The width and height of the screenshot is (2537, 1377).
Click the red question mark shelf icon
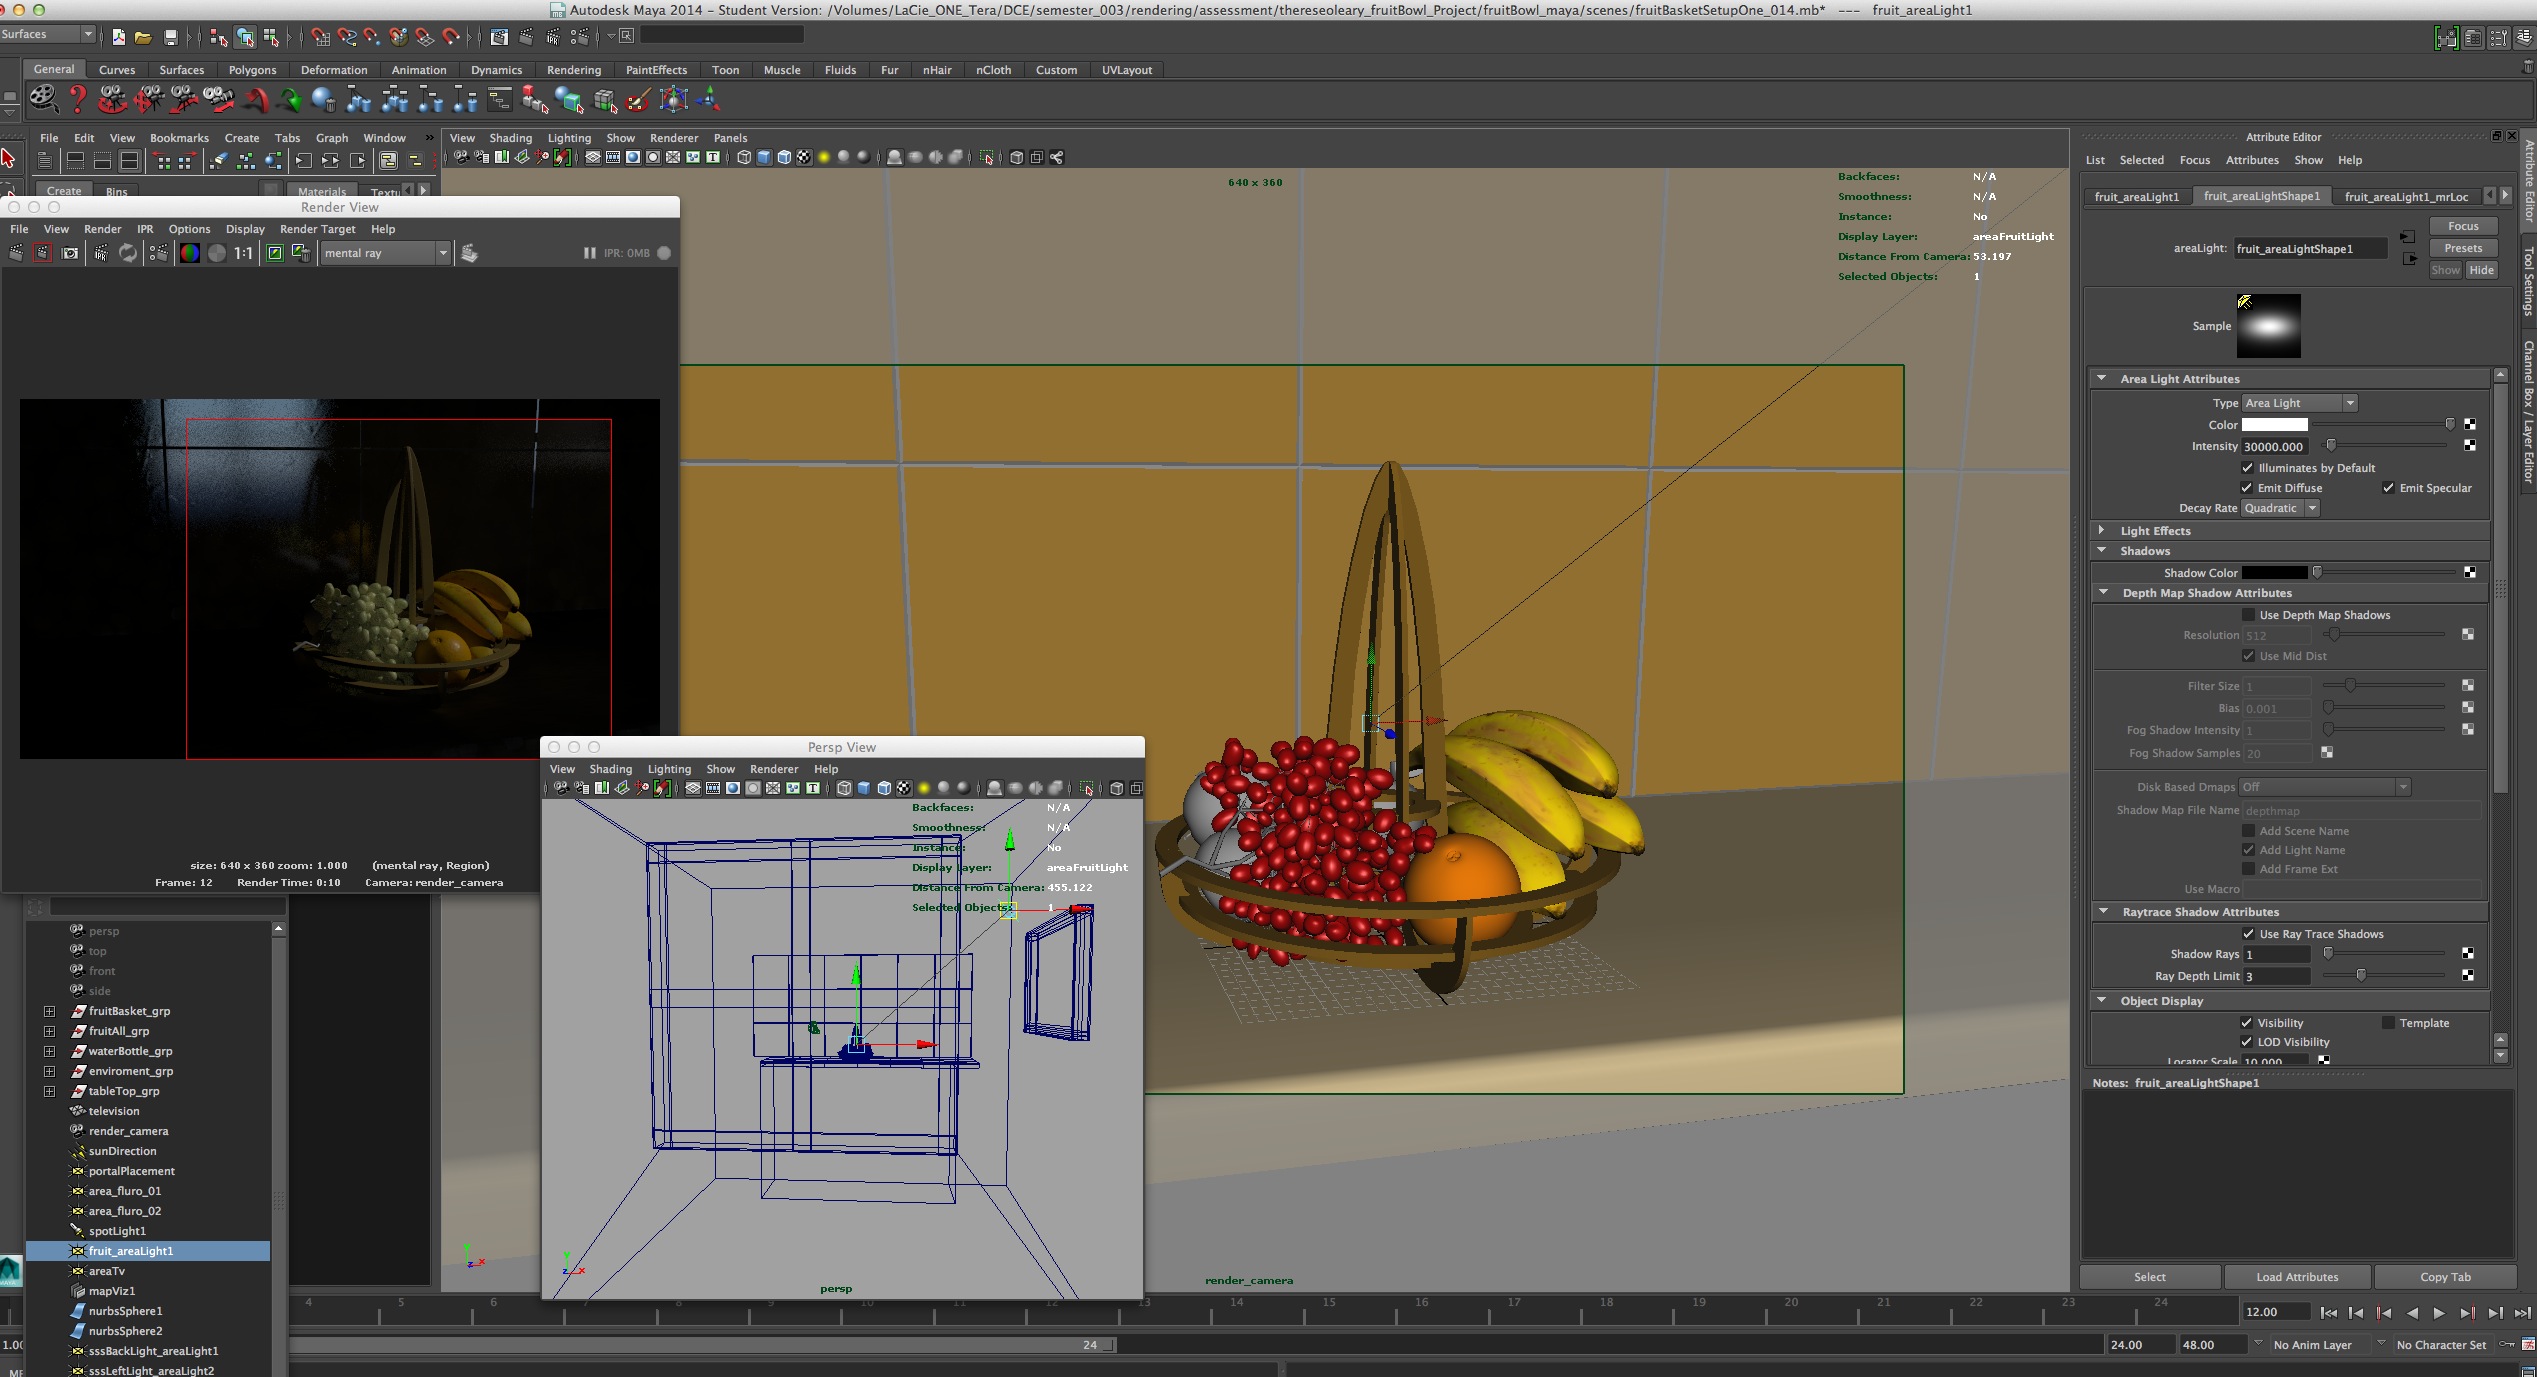point(78,99)
